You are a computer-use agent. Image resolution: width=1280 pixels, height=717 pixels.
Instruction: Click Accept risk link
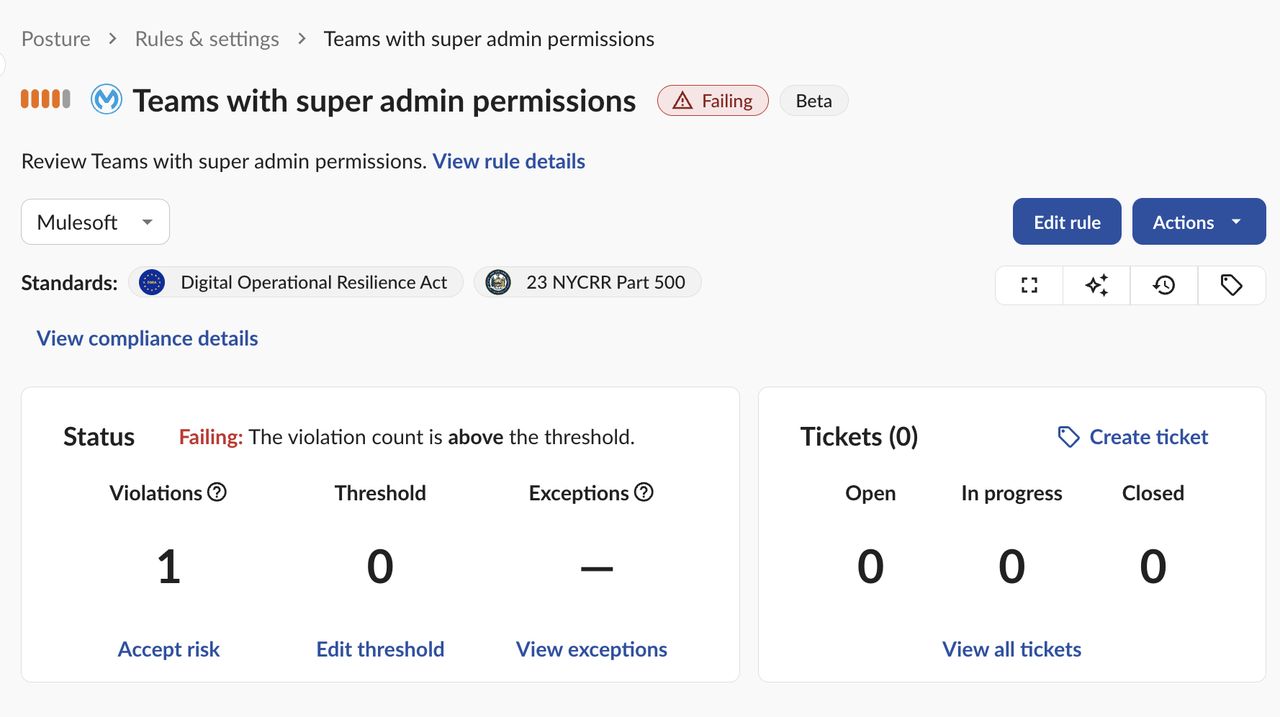(169, 649)
